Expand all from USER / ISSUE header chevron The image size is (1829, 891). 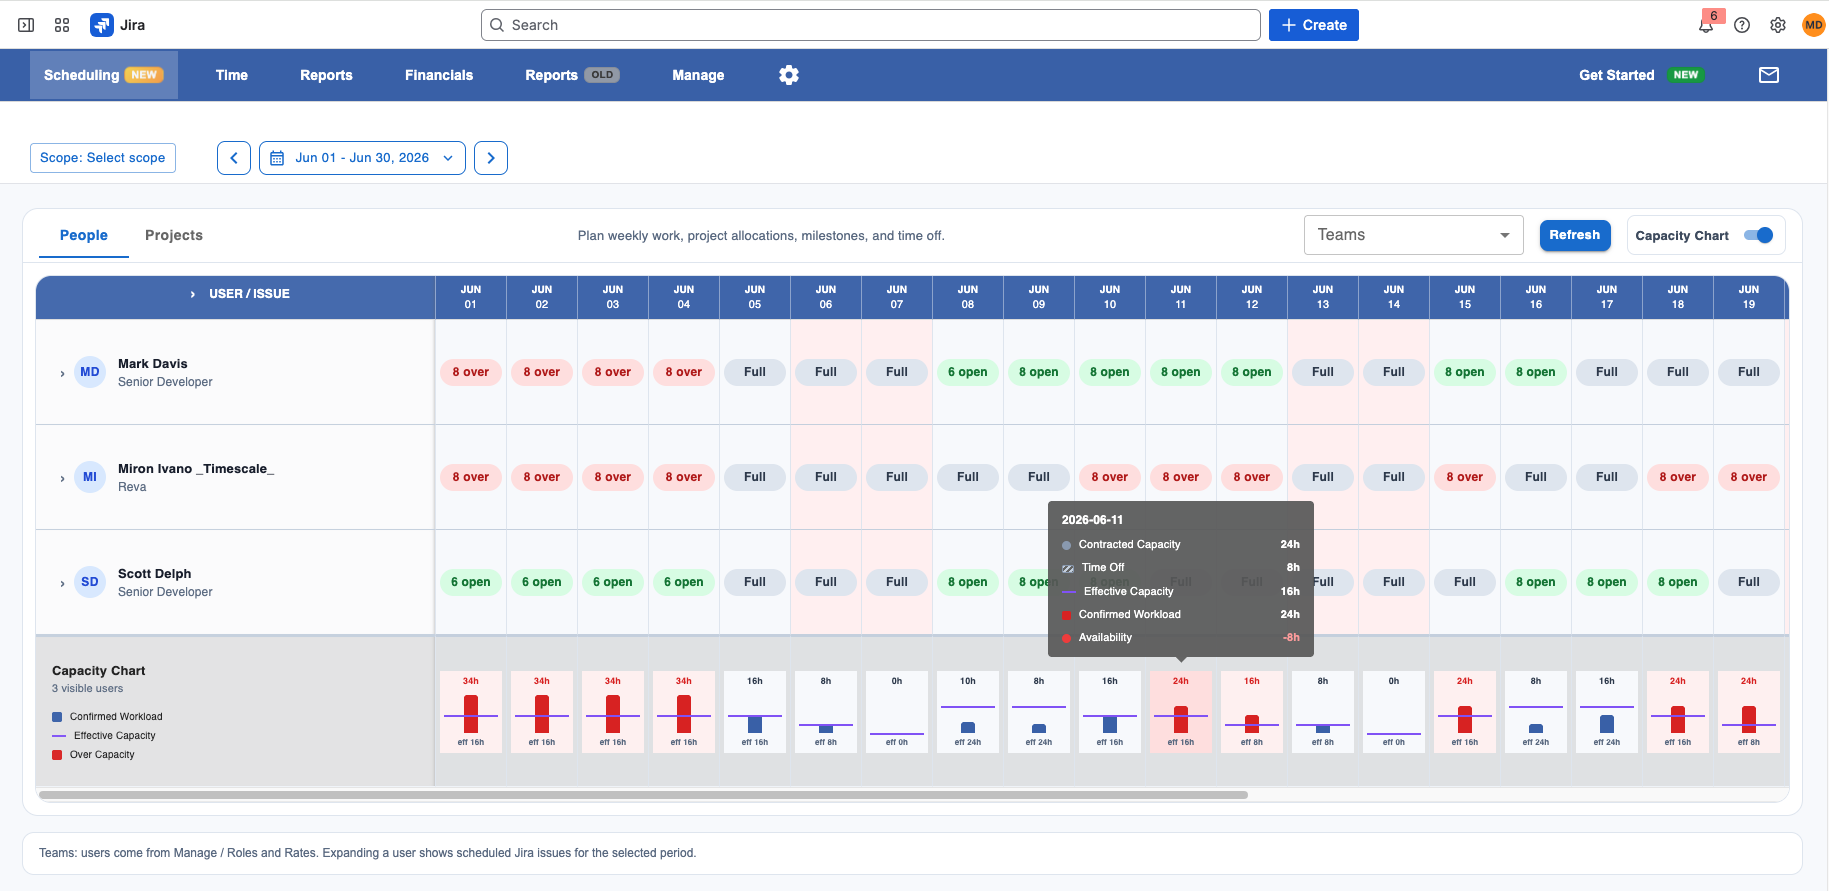click(x=193, y=294)
